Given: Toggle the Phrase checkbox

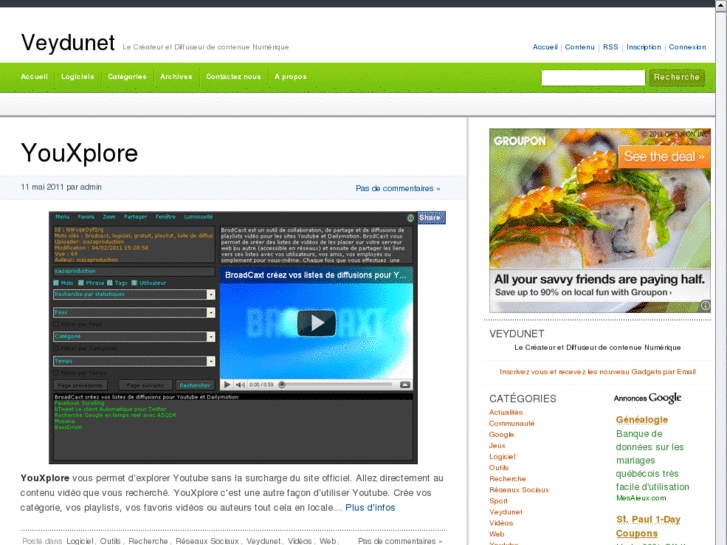Looking at the screenshot, I should click(81, 282).
